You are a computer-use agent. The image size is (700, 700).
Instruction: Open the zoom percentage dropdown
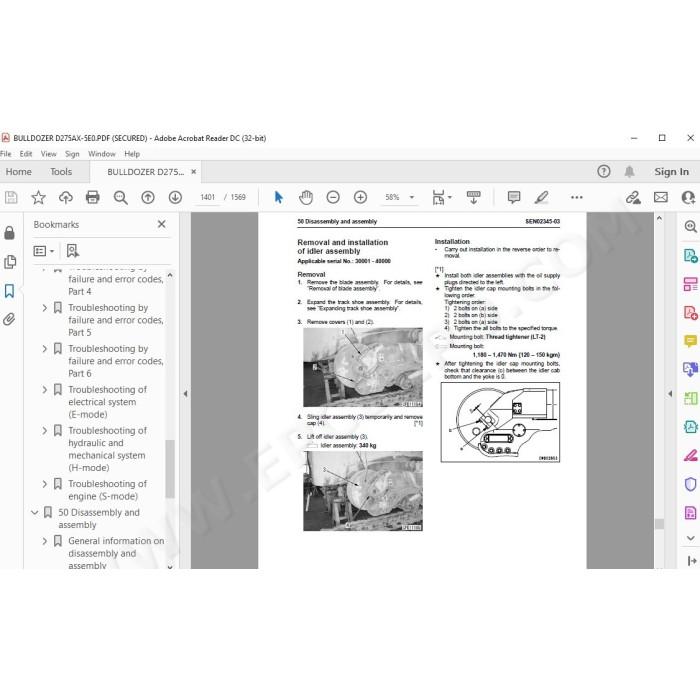(412, 197)
